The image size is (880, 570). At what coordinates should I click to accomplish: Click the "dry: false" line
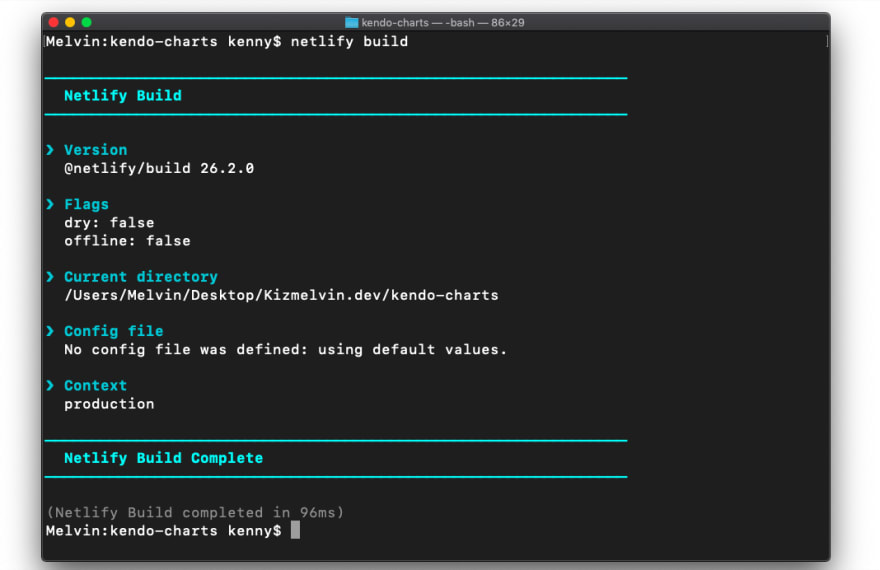click(x=109, y=223)
